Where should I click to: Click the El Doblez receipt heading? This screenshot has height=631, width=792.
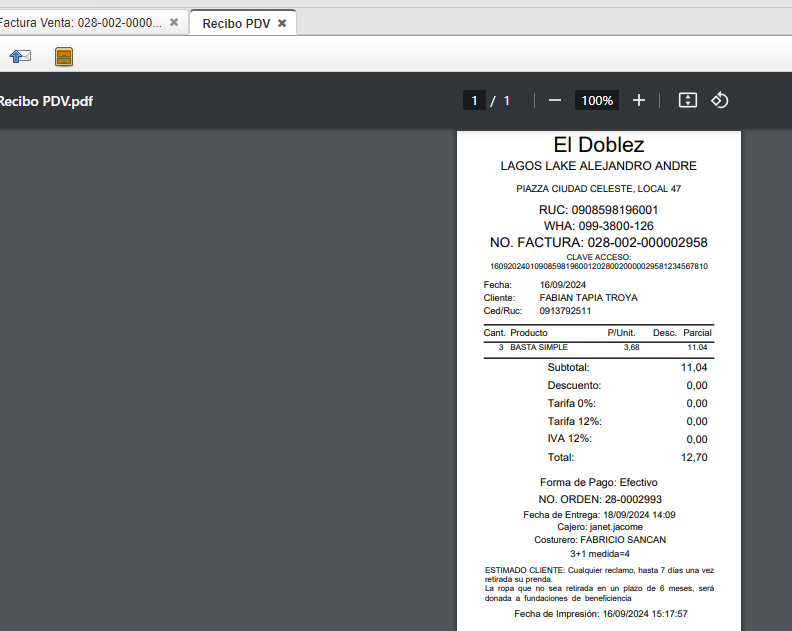598,145
